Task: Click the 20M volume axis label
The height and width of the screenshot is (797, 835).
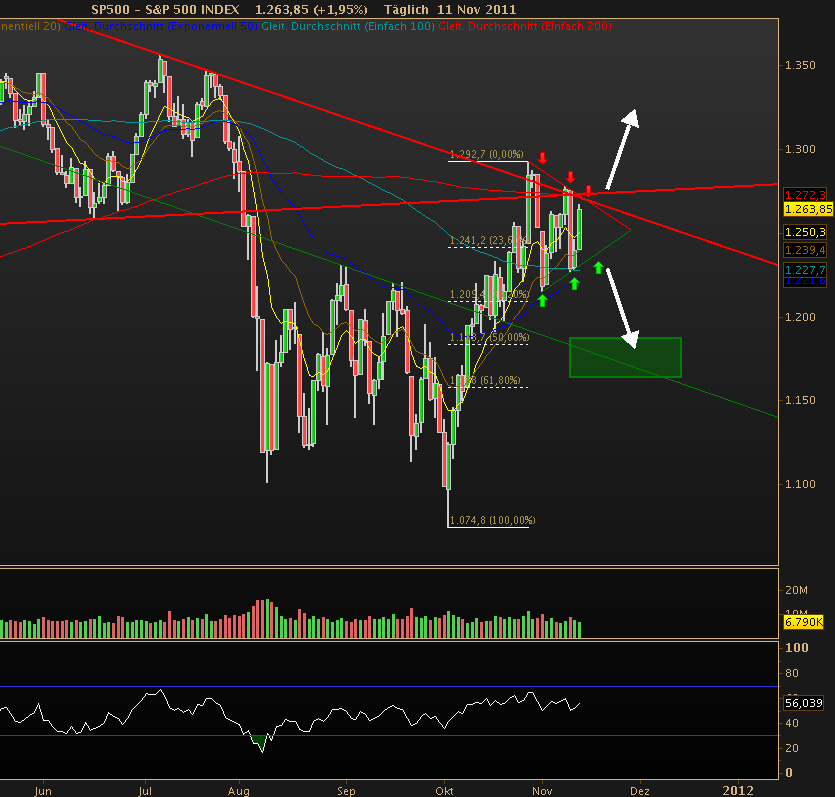Action: point(797,590)
